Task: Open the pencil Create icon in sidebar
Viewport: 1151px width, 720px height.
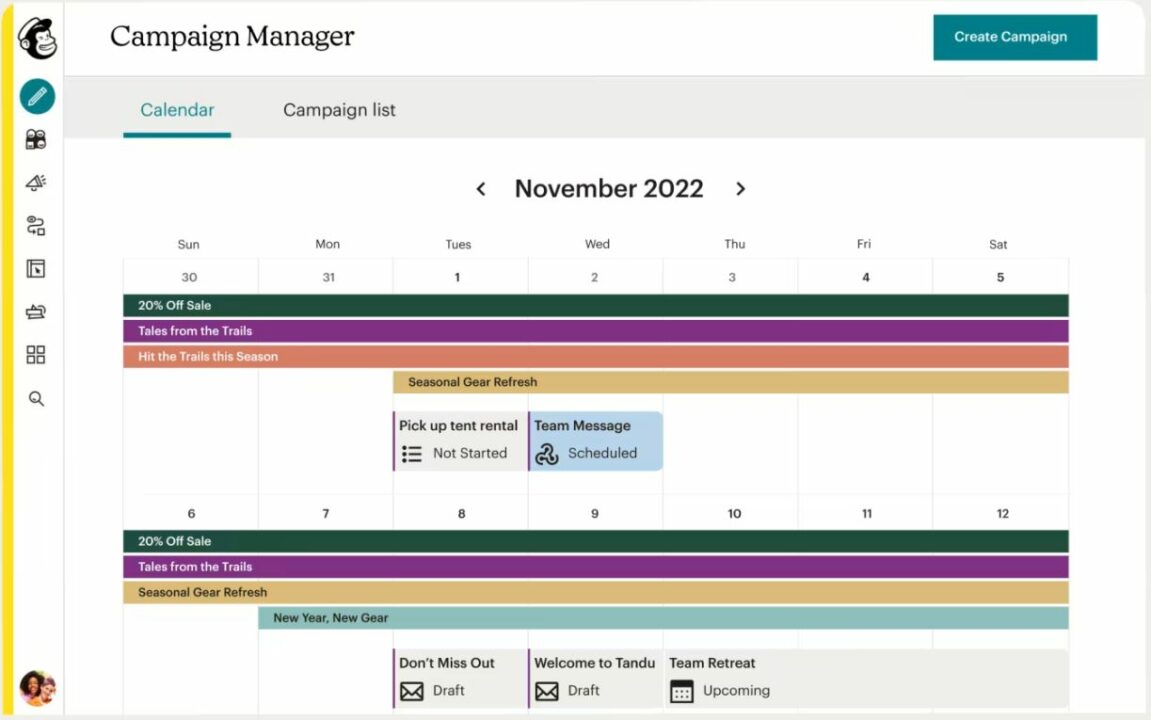Action: point(37,97)
